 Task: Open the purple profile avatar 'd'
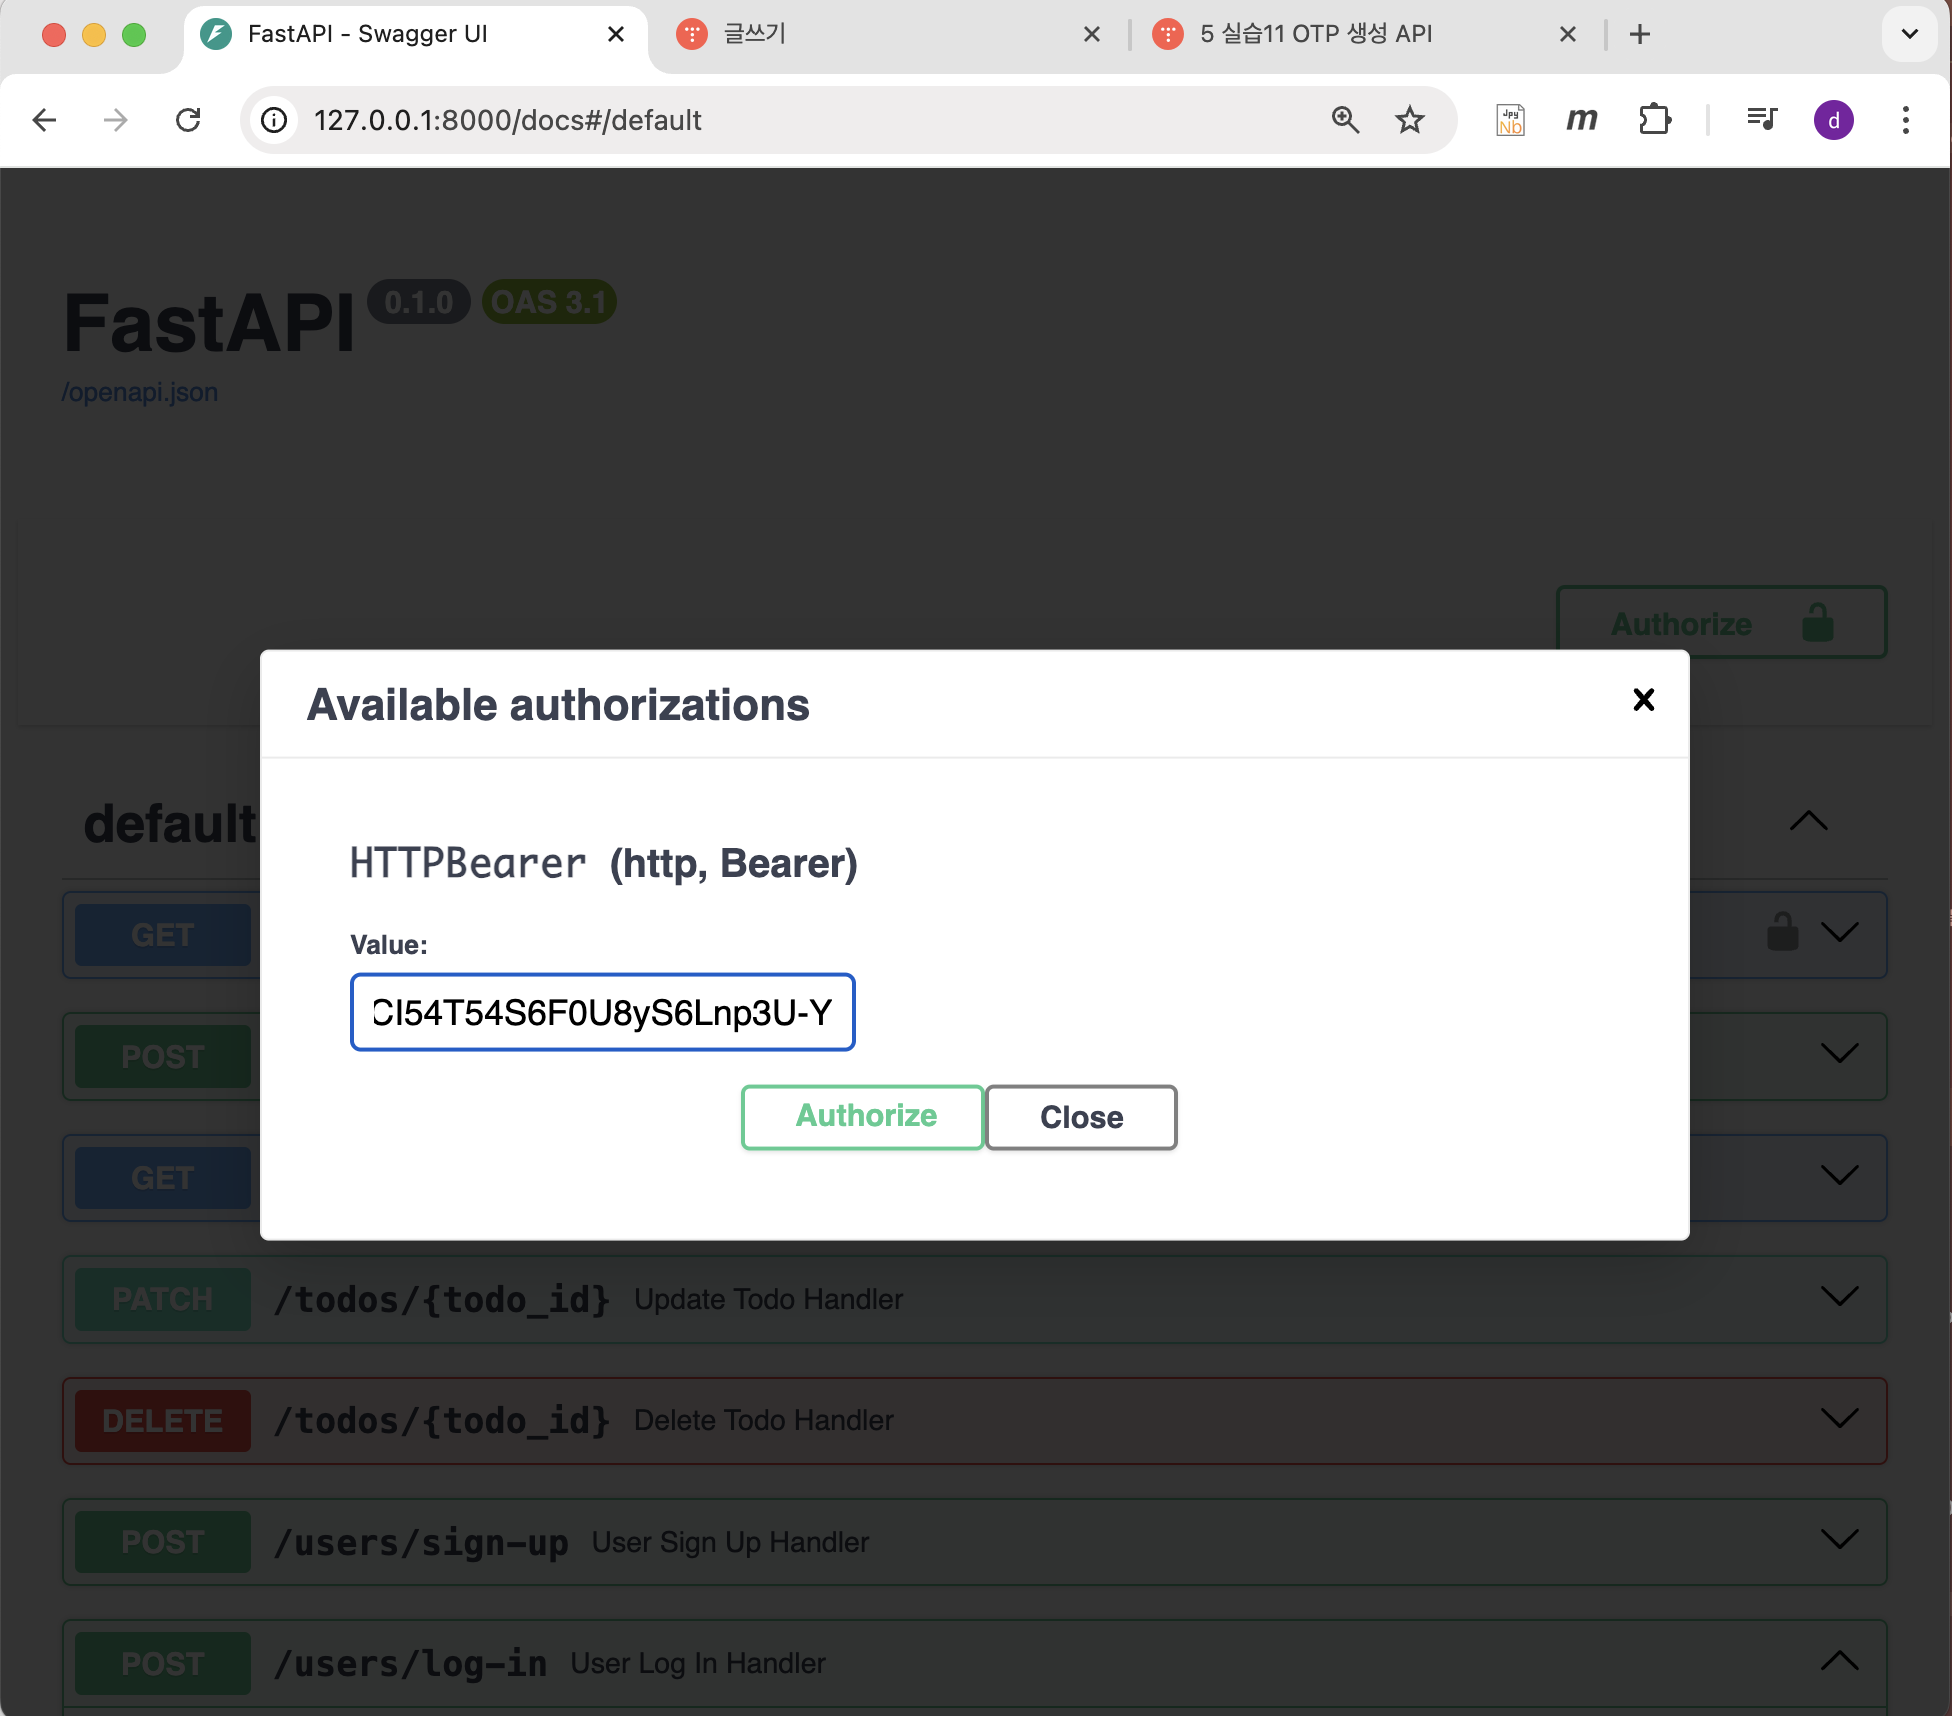point(1833,120)
